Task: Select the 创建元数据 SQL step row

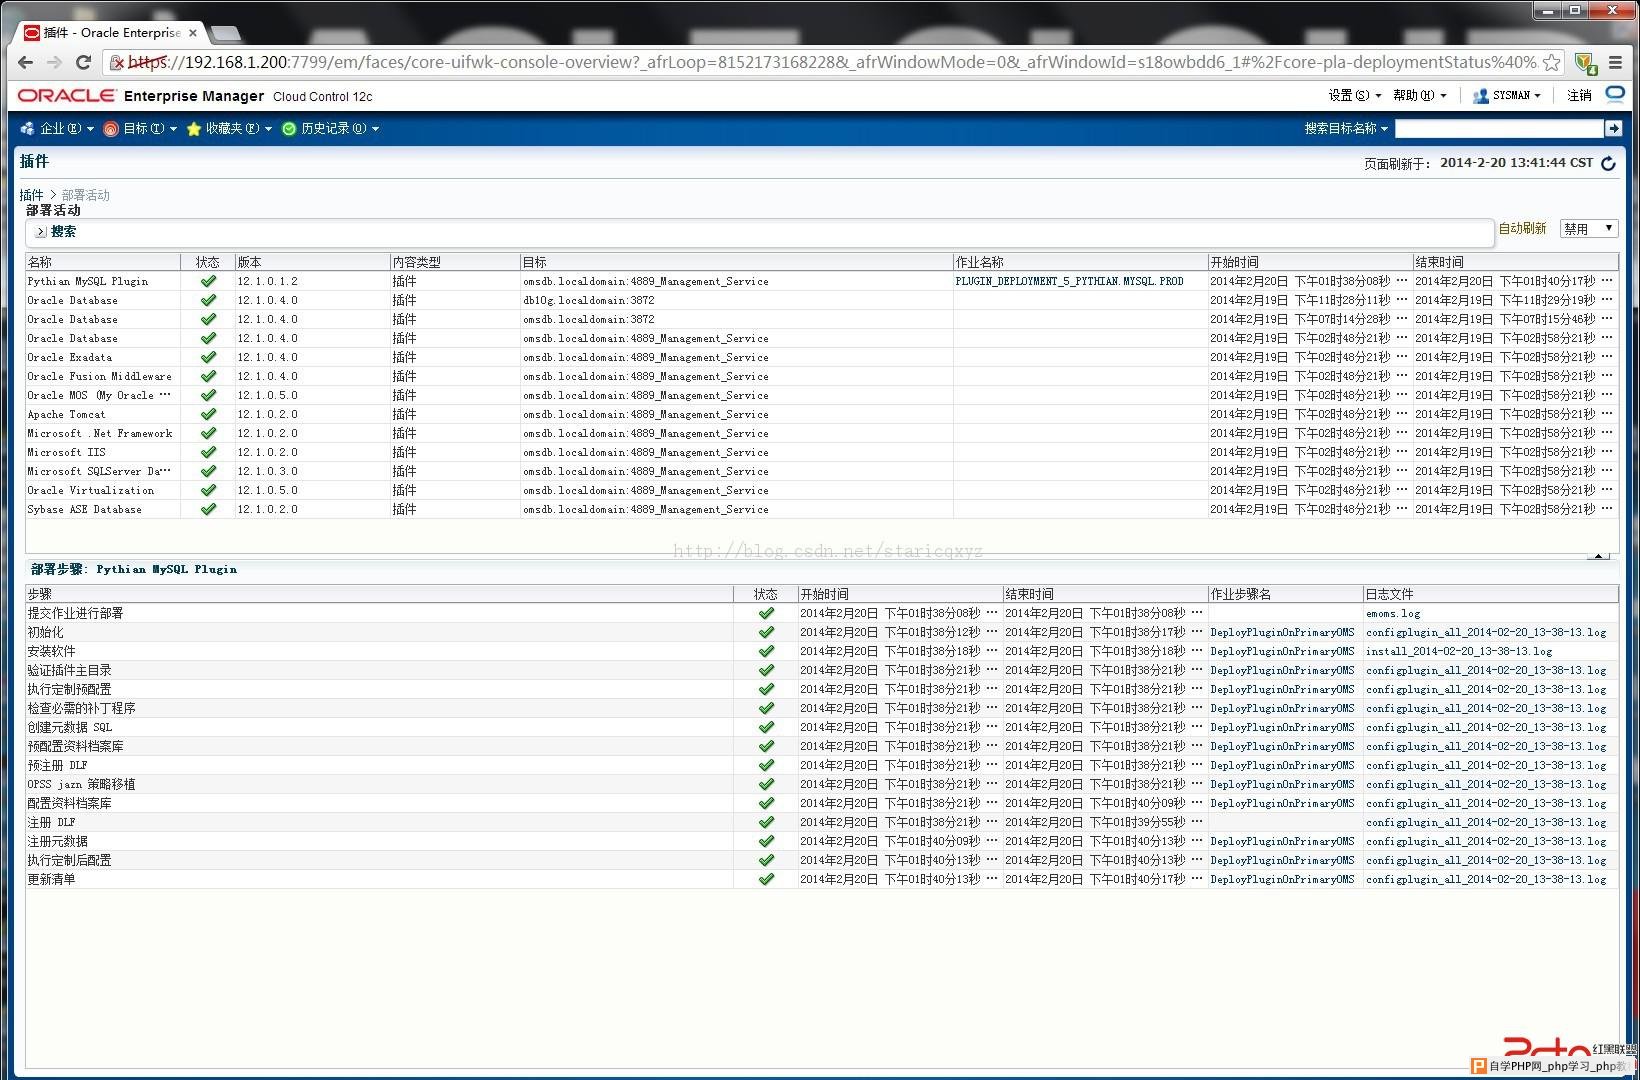Action: [x=822, y=727]
